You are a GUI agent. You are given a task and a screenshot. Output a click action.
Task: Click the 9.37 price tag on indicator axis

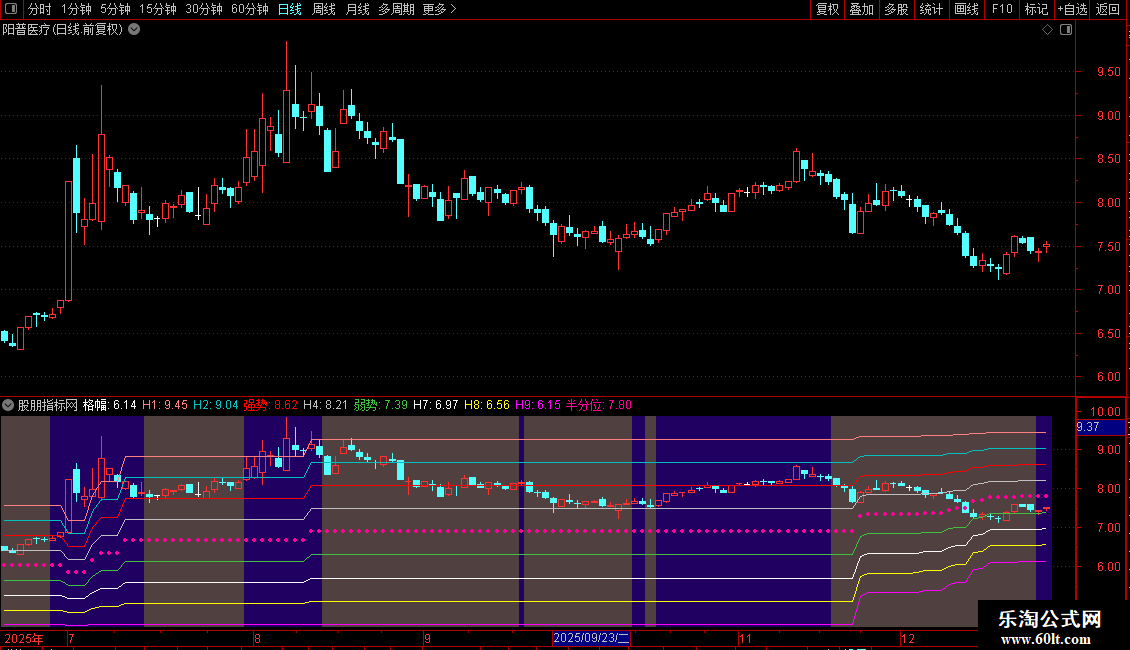(x=1100, y=427)
